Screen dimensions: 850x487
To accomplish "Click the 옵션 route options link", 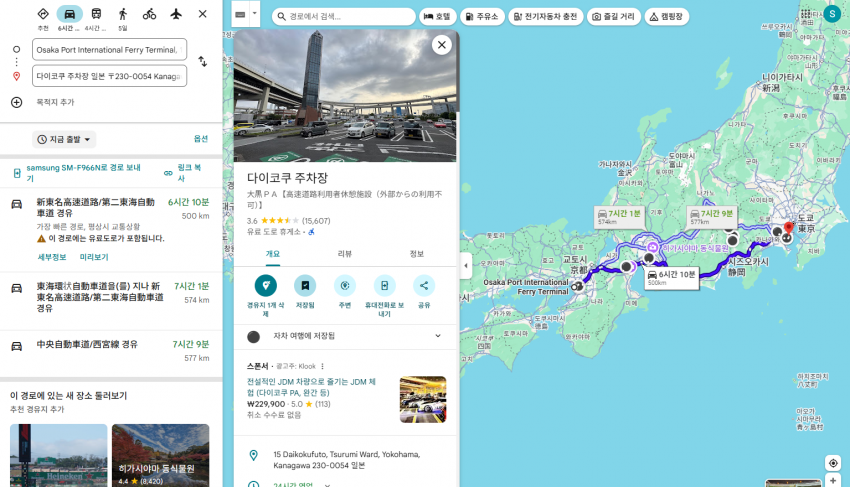I will [200, 139].
